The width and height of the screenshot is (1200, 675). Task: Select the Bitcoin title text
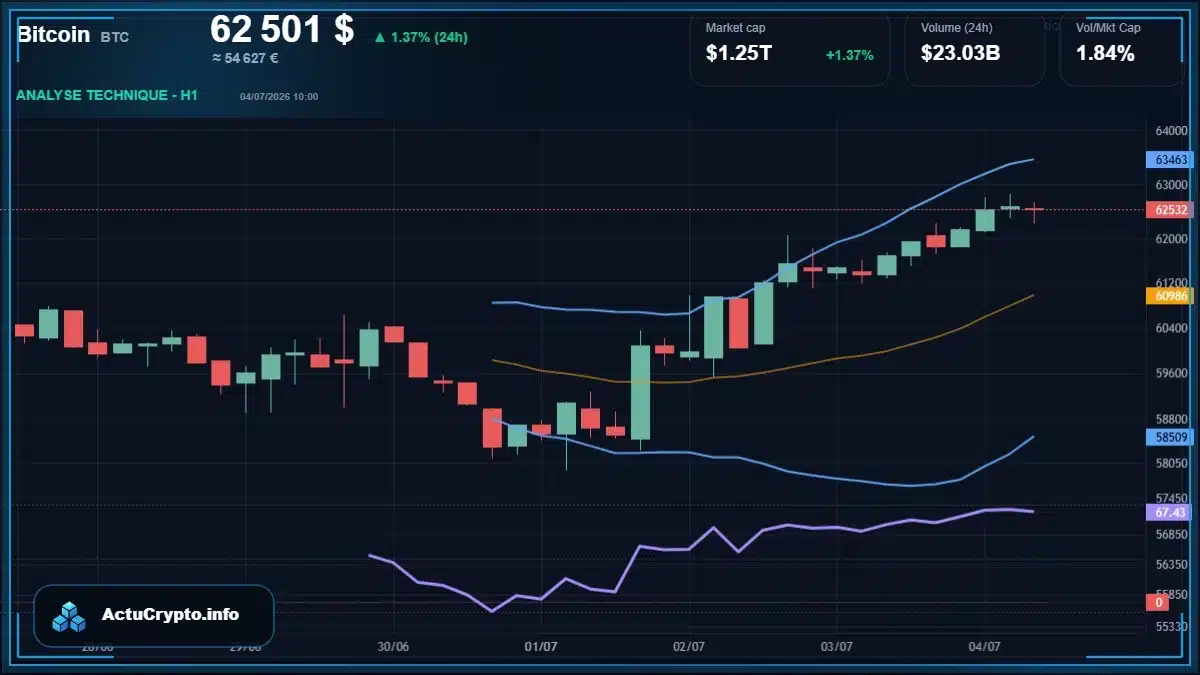coord(54,34)
